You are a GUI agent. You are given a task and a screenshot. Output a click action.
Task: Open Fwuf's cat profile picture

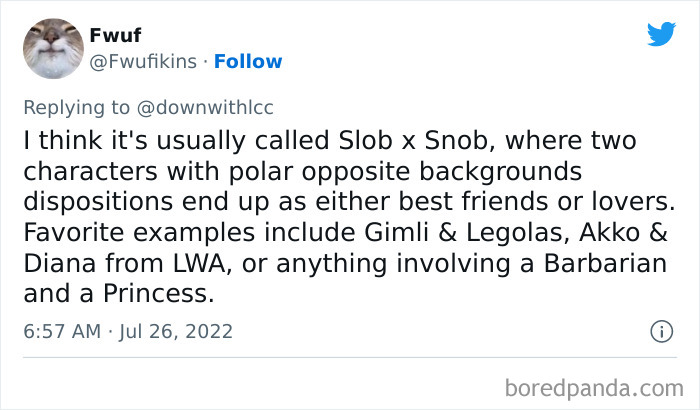click(x=51, y=47)
